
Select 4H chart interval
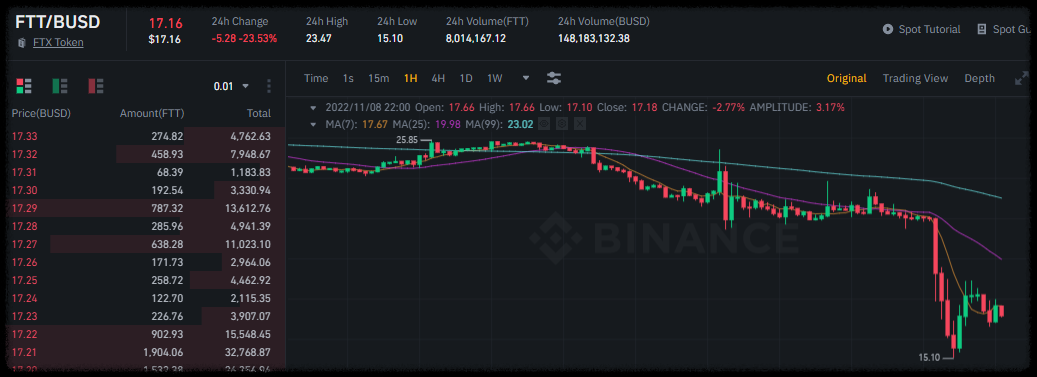[x=438, y=78]
